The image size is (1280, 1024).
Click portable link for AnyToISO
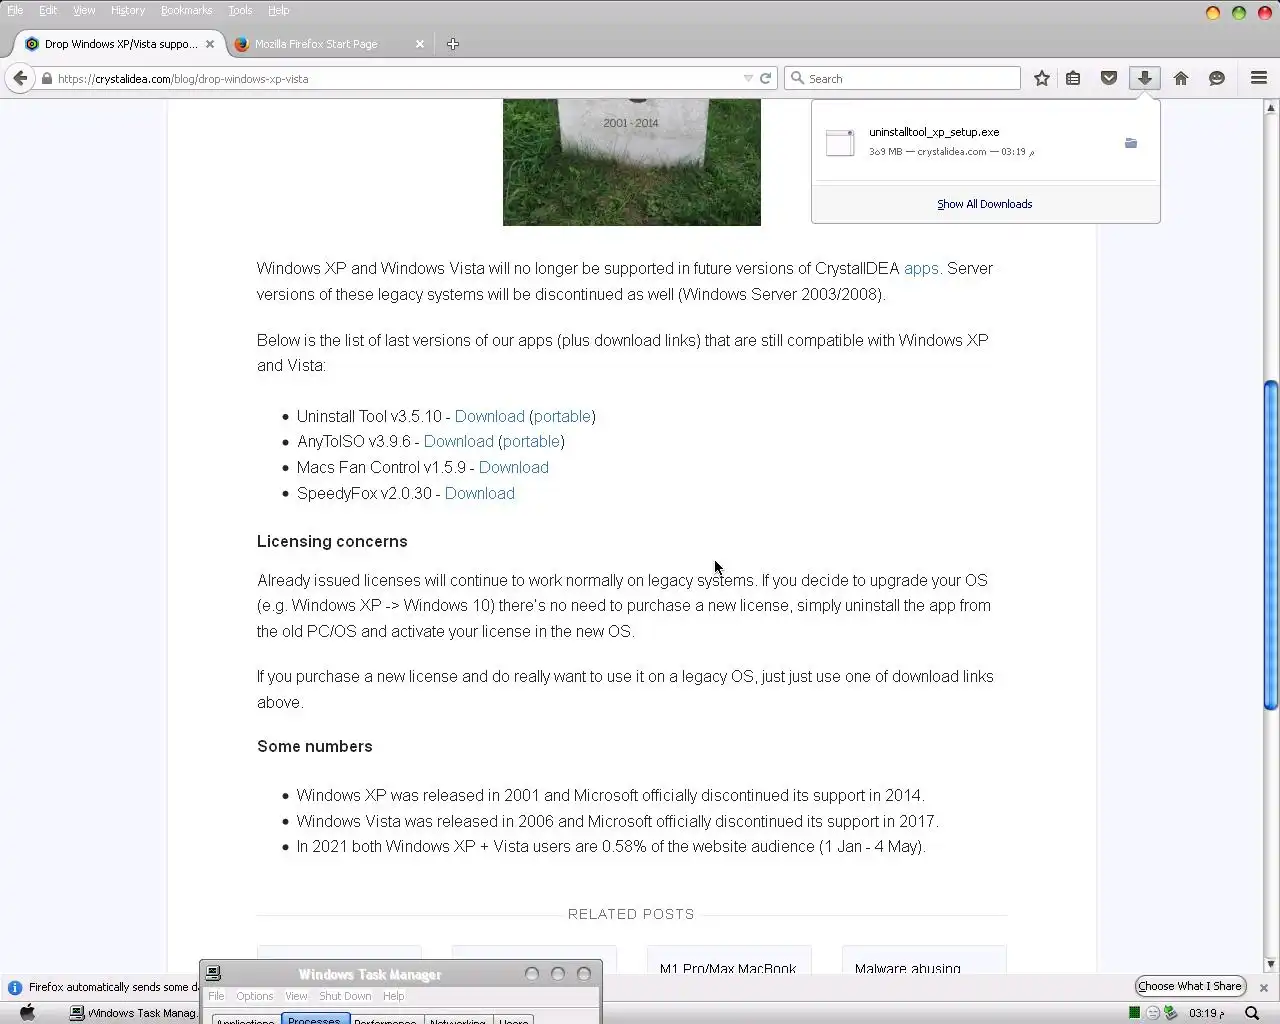[531, 441]
